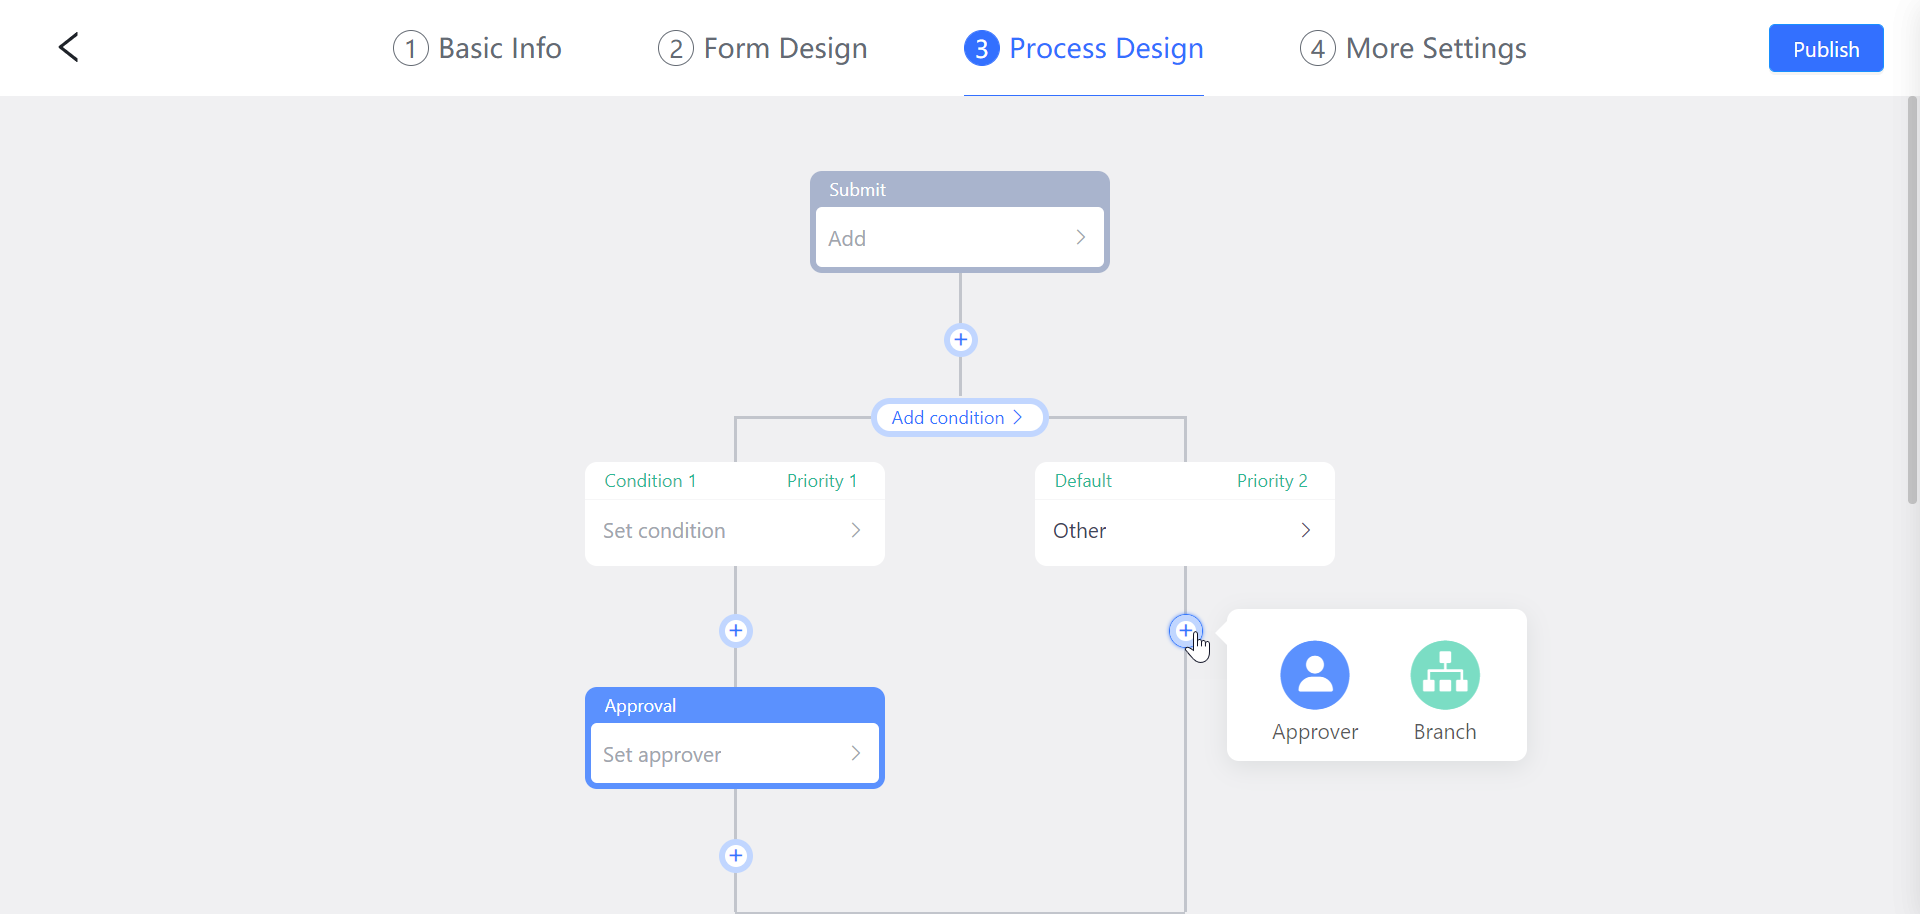1920x914 pixels.
Task: Select the Approval node header
Action: coord(640,705)
